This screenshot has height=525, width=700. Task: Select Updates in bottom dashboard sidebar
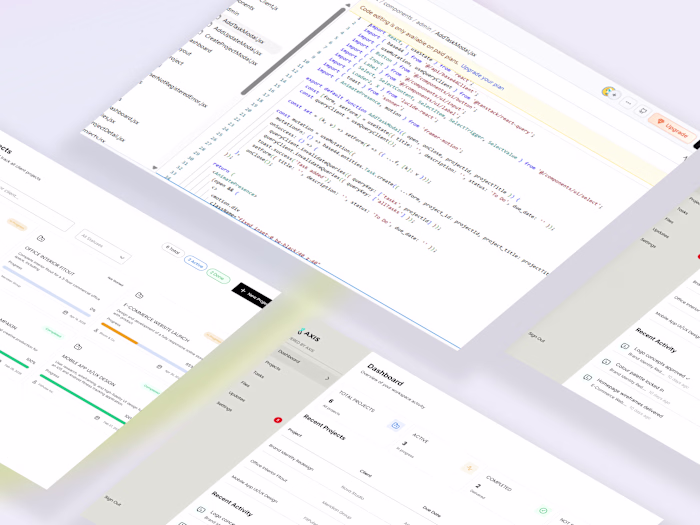click(x=237, y=396)
